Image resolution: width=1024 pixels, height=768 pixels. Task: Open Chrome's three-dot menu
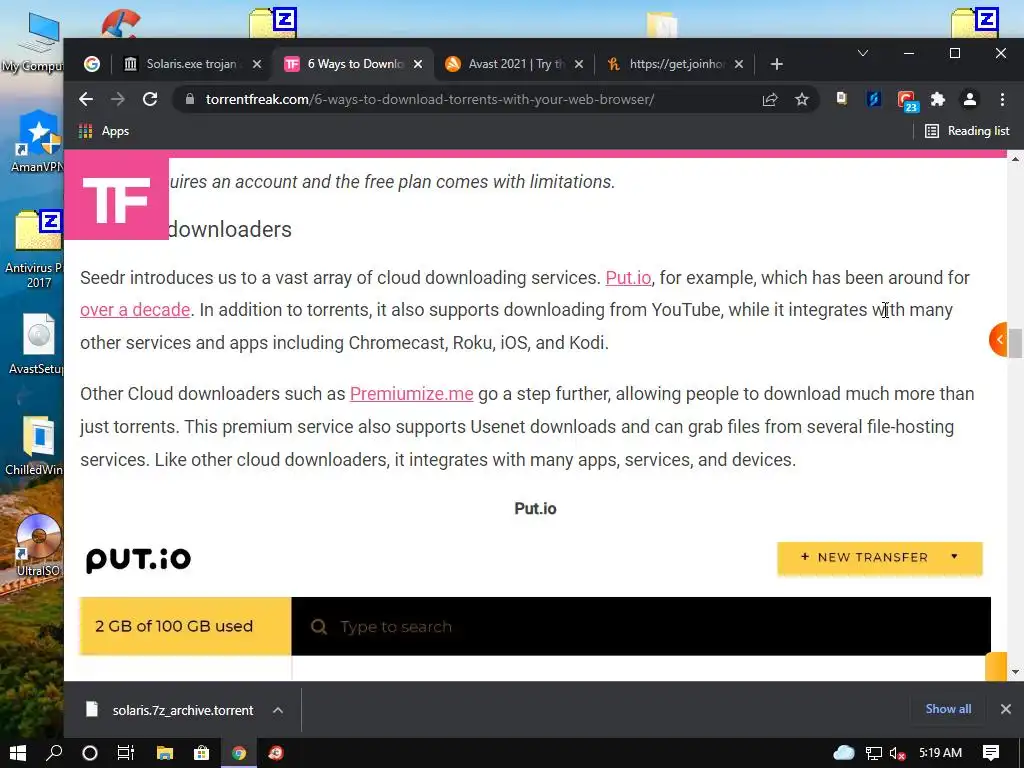click(x=1002, y=99)
